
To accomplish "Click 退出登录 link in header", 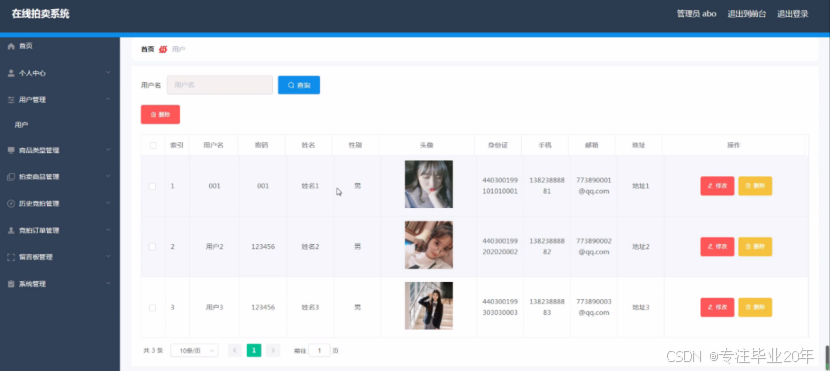I will tap(792, 14).
